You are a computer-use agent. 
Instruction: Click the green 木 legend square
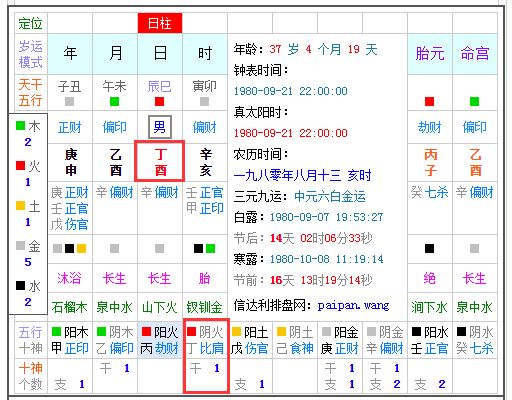20,126
